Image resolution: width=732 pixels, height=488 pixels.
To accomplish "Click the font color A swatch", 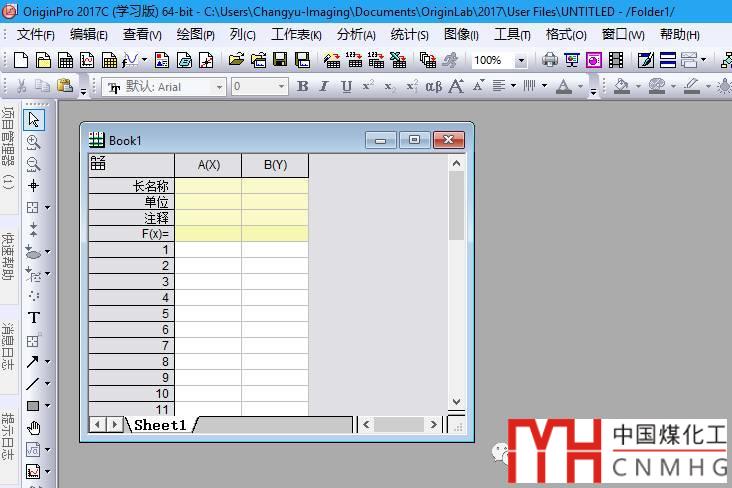I will pos(564,86).
